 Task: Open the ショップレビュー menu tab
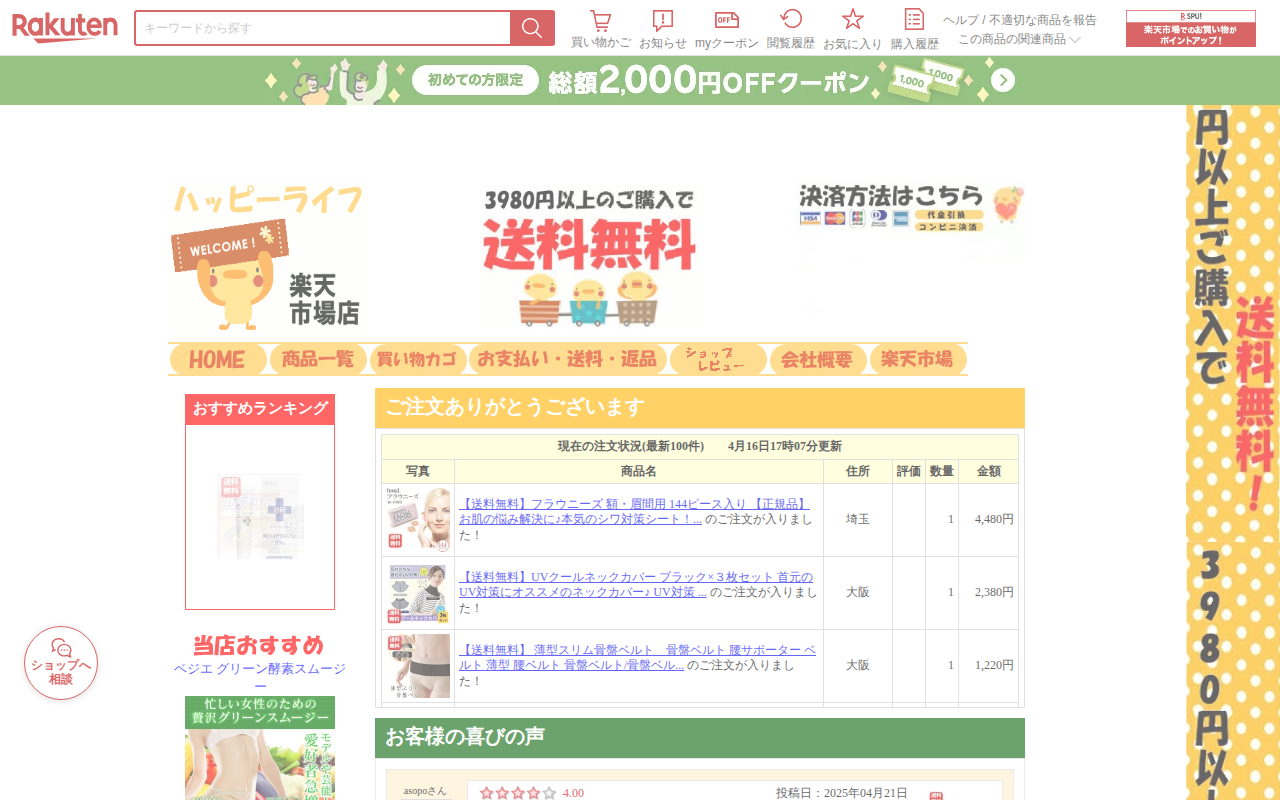click(x=718, y=359)
